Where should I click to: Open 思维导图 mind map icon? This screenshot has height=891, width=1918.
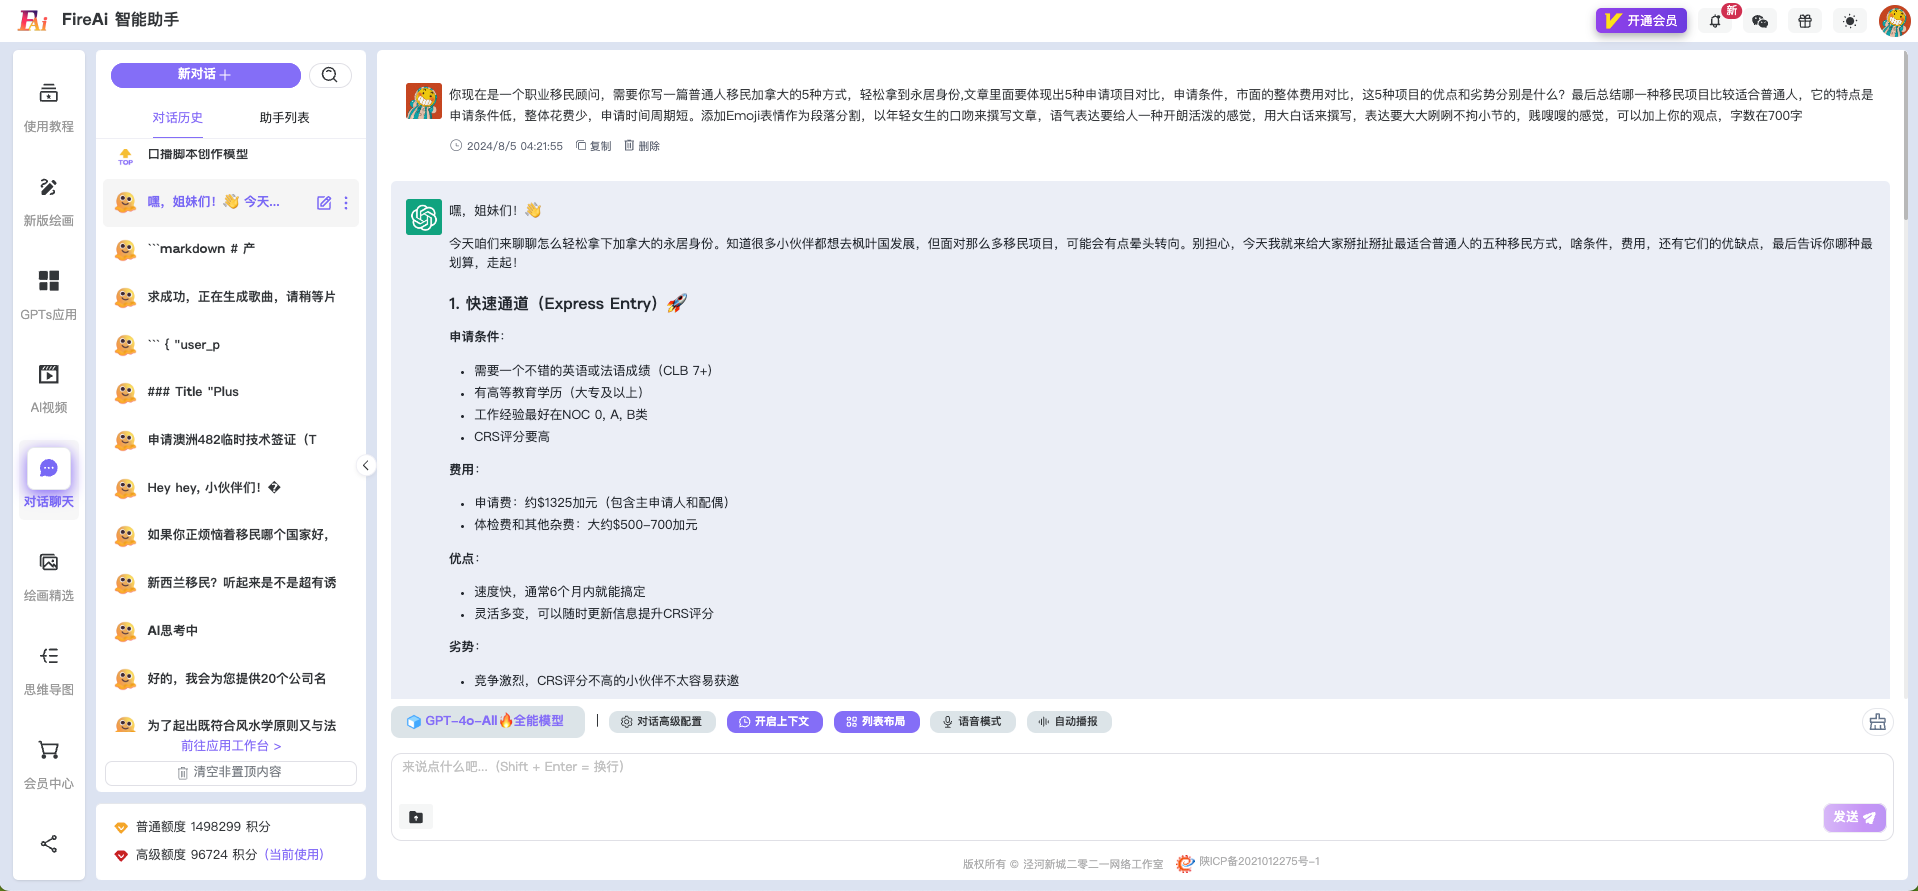(x=48, y=656)
